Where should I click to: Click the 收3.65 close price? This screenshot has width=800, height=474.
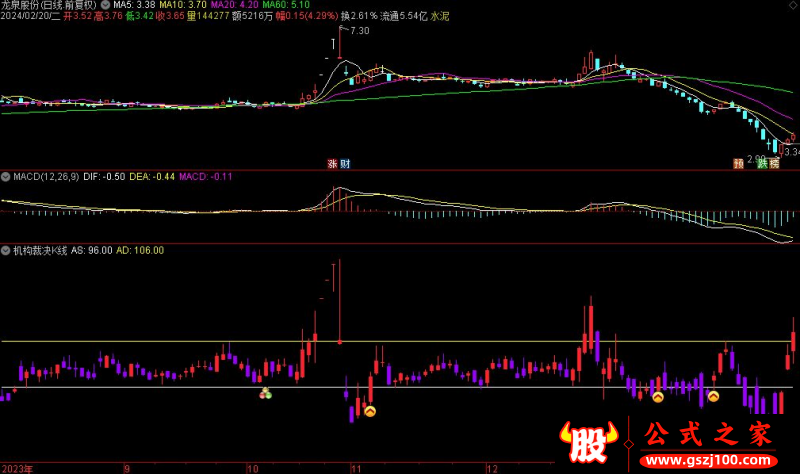pos(170,16)
